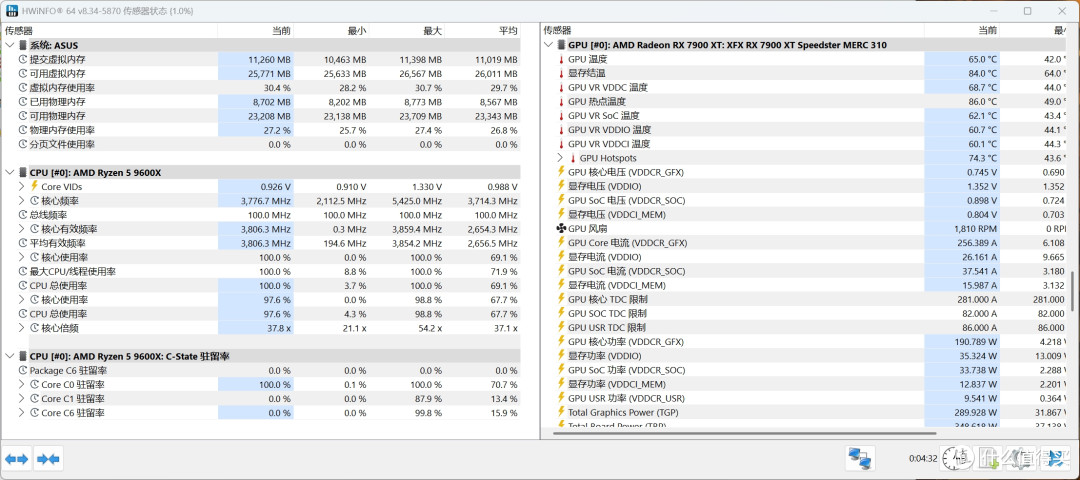Select the 可用虚拟内存 row label
The image size is (1080, 480).
click(x=57, y=73)
